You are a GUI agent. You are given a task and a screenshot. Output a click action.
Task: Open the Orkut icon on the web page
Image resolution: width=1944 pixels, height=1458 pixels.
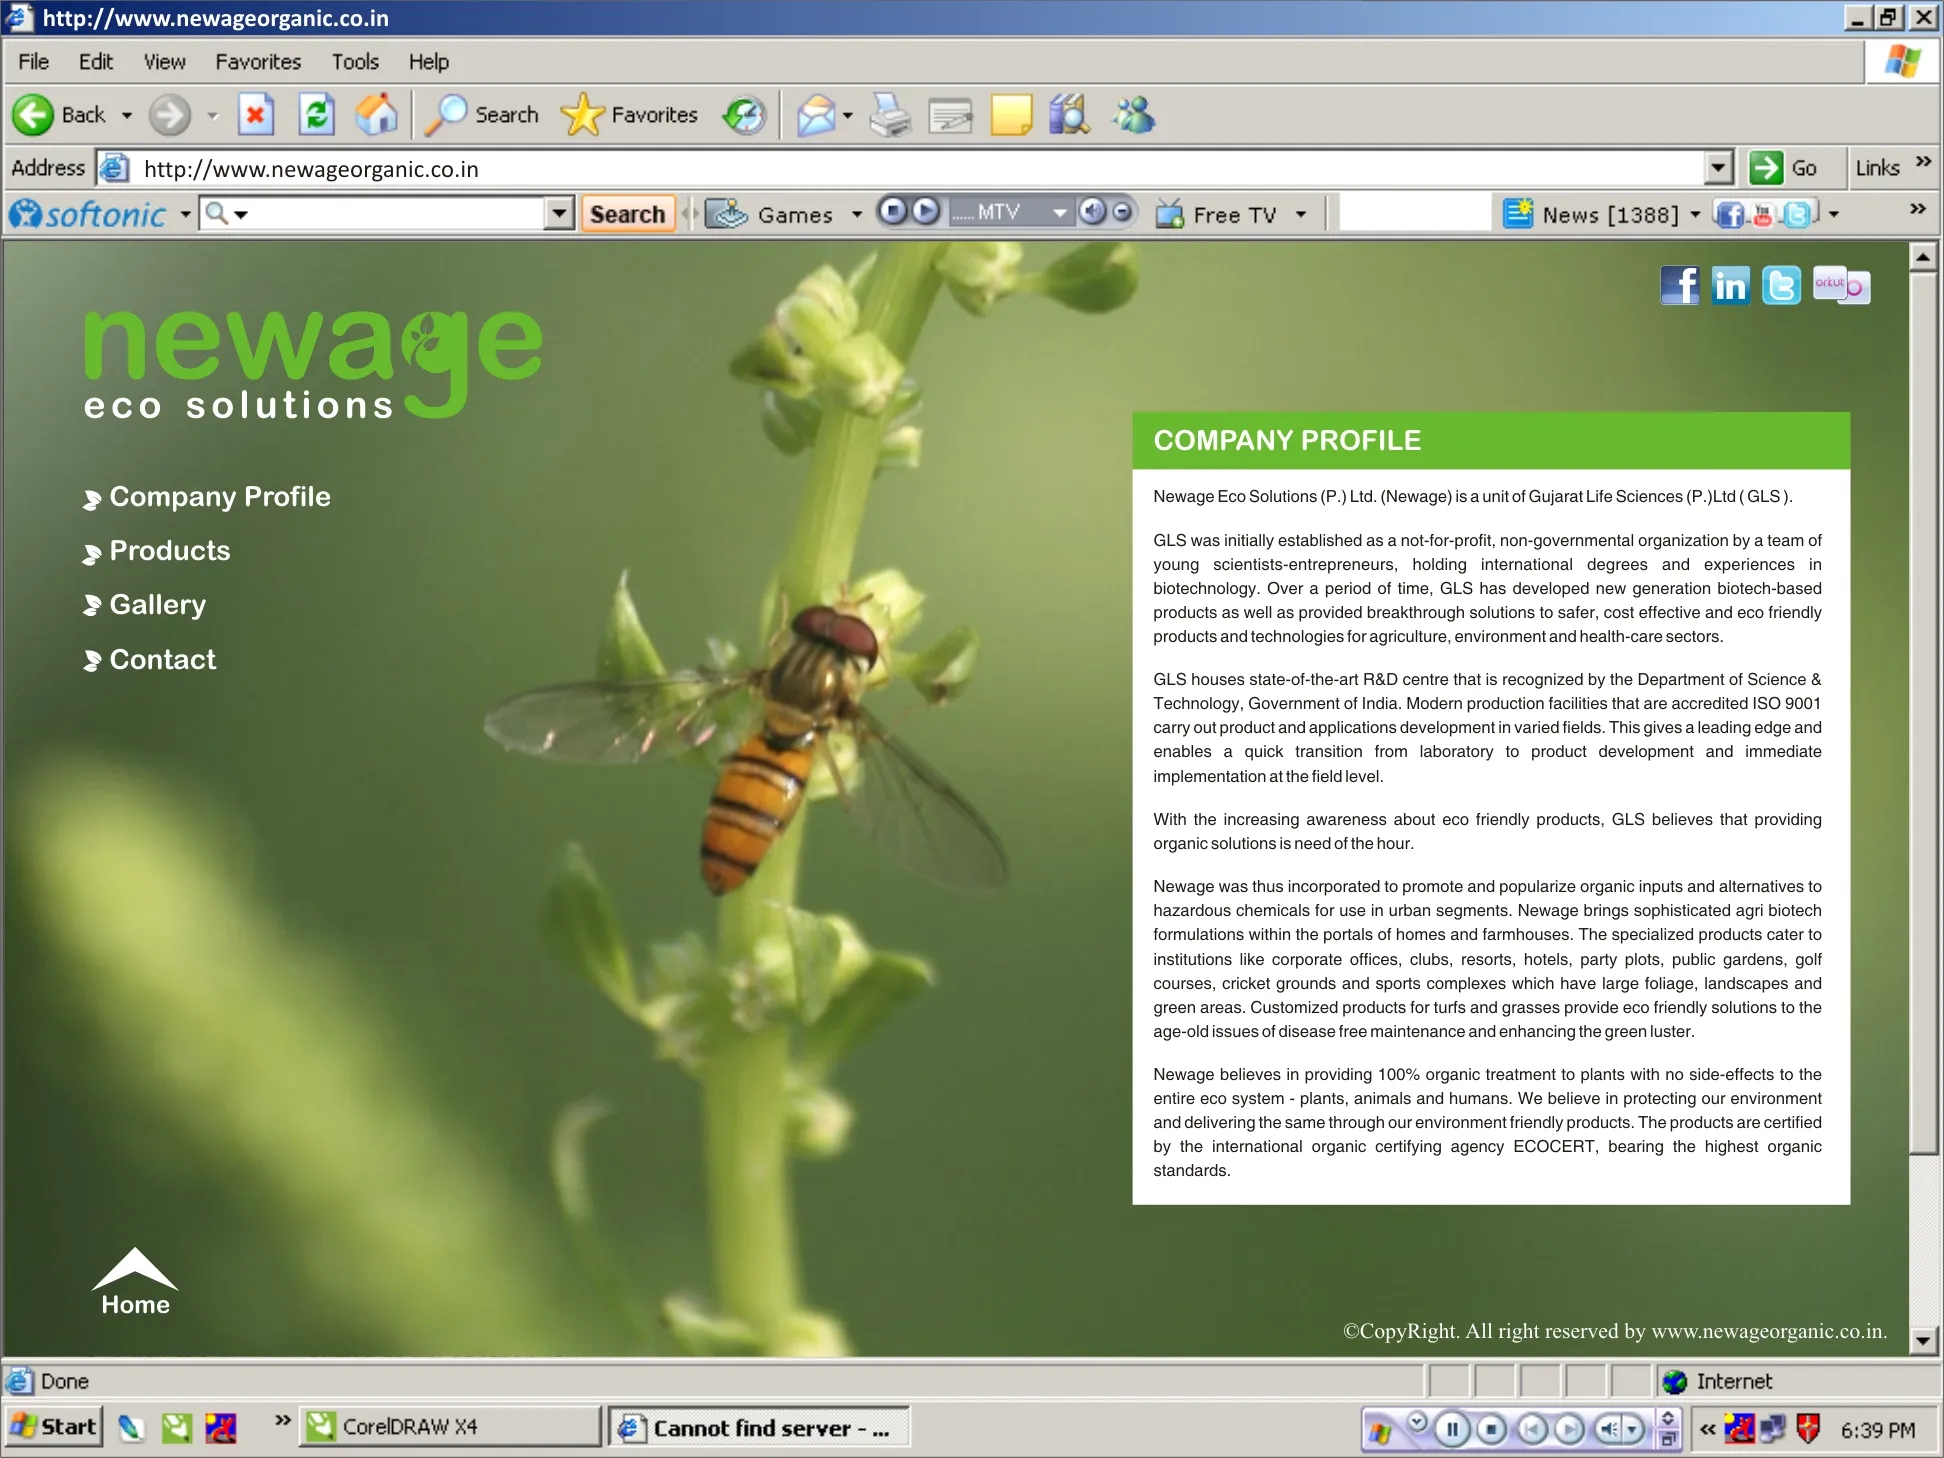tap(1841, 286)
